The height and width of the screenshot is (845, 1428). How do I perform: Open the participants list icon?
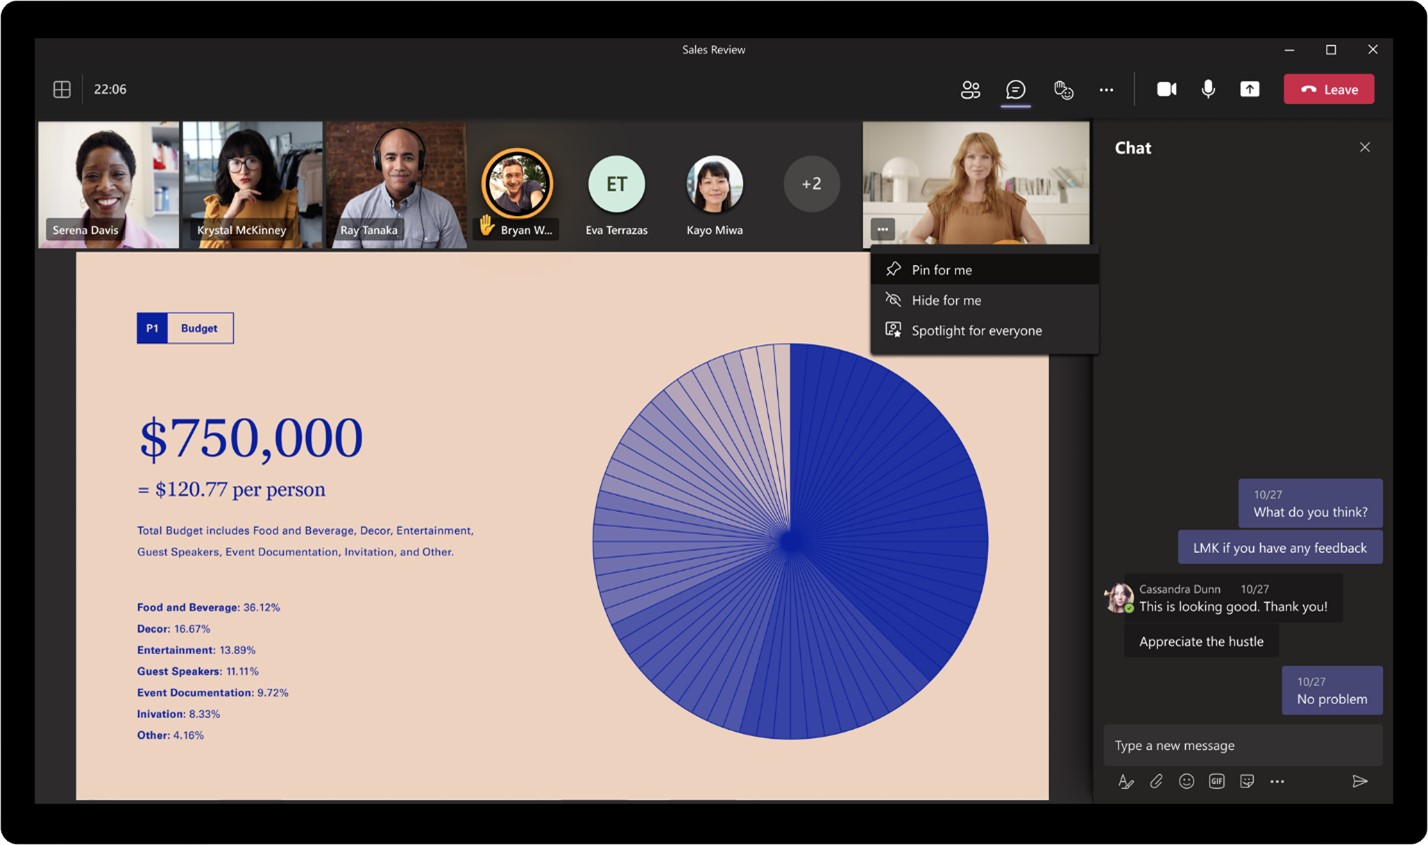(970, 90)
